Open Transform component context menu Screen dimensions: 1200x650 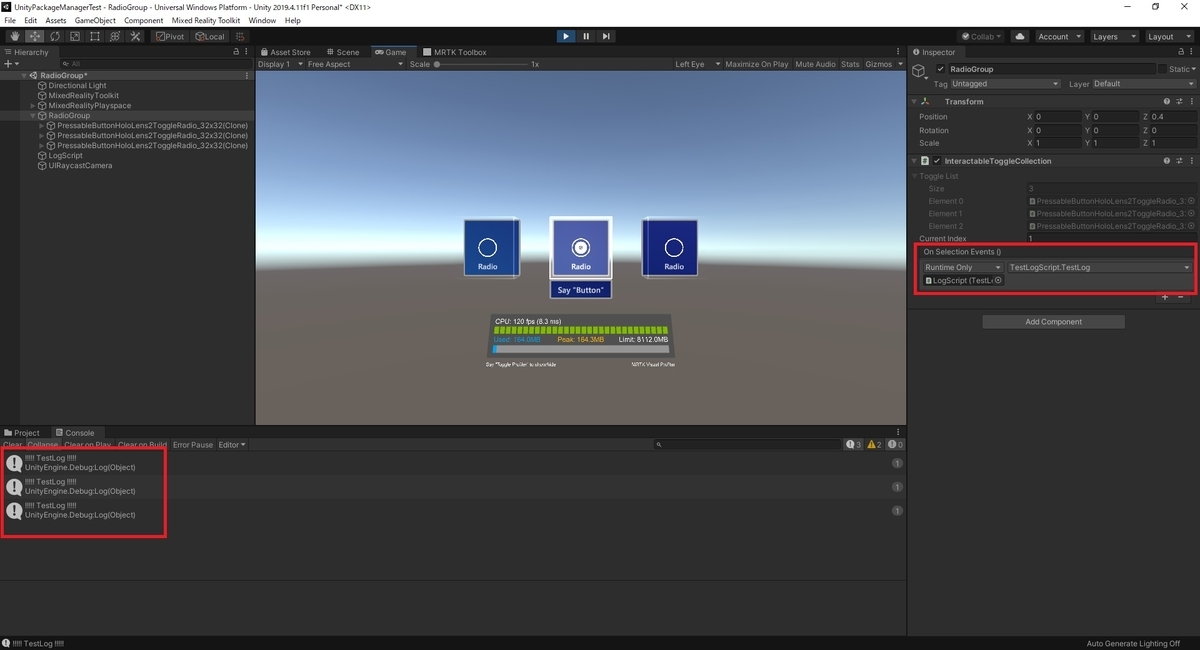(x=1191, y=102)
